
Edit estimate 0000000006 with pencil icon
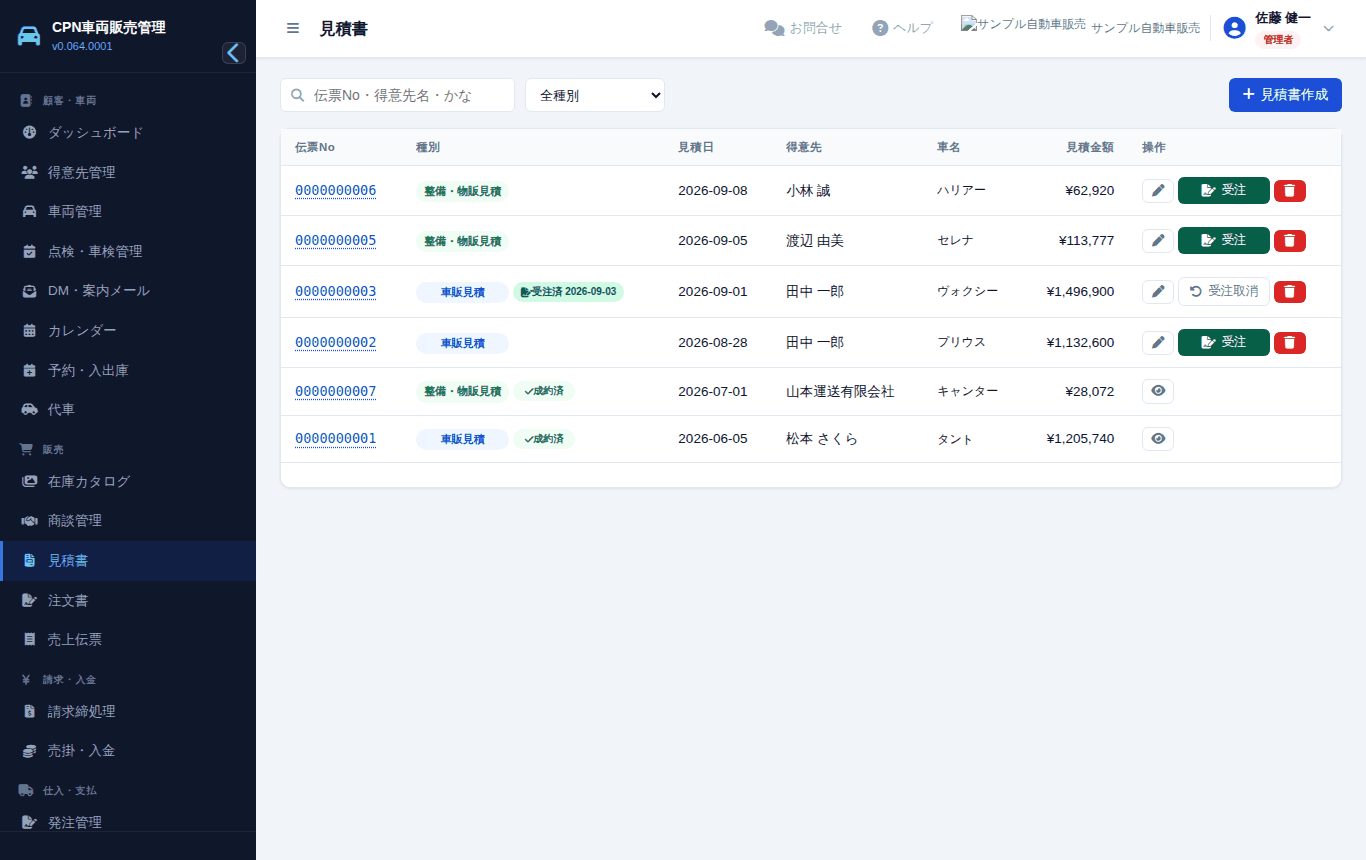[x=1158, y=191]
